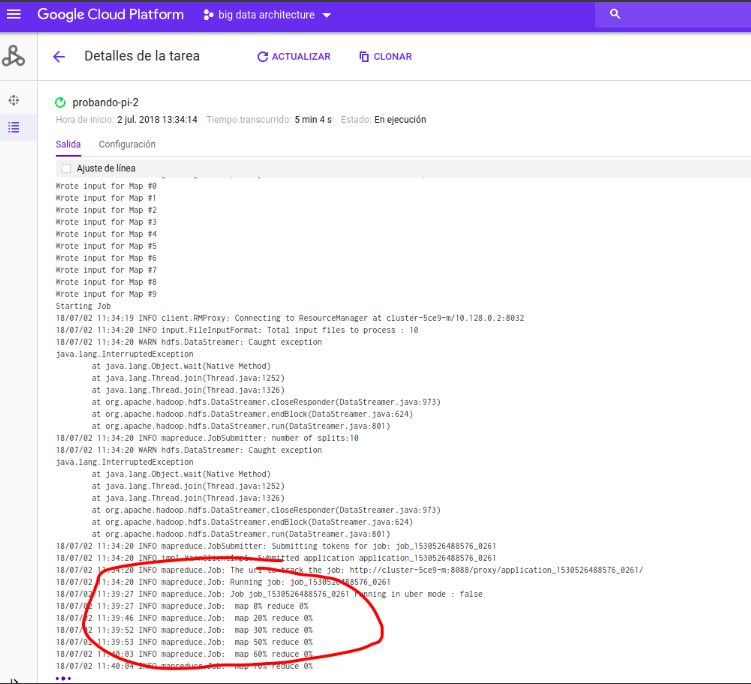Click the project hexagon dots icon
The image size is (751, 684).
coord(208,15)
